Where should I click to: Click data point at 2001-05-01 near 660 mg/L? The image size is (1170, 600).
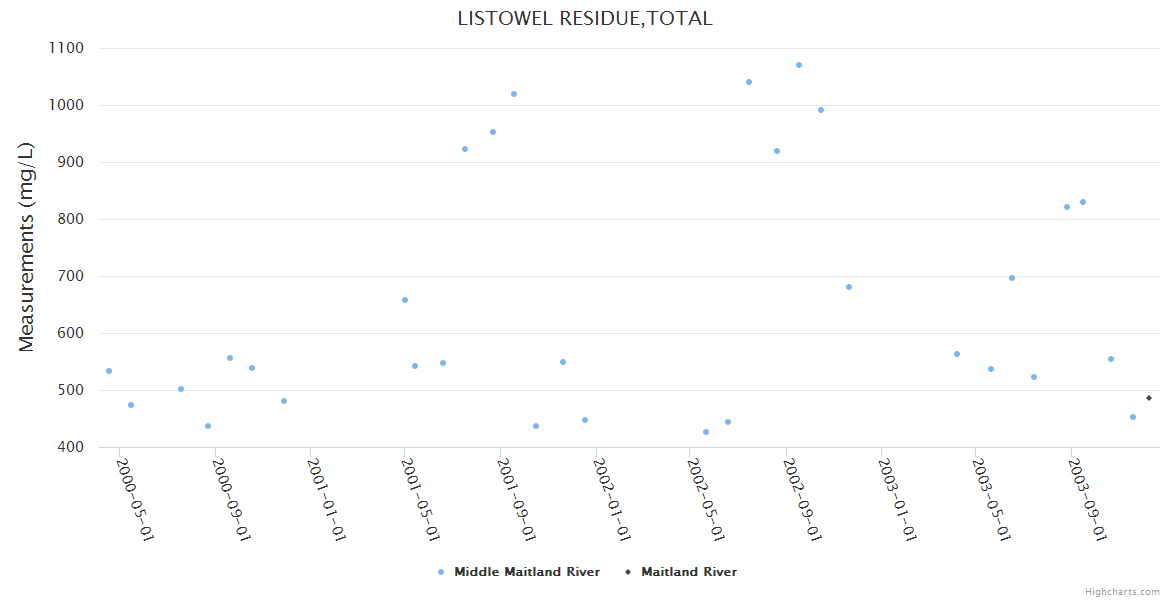click(x=405, y=300)
